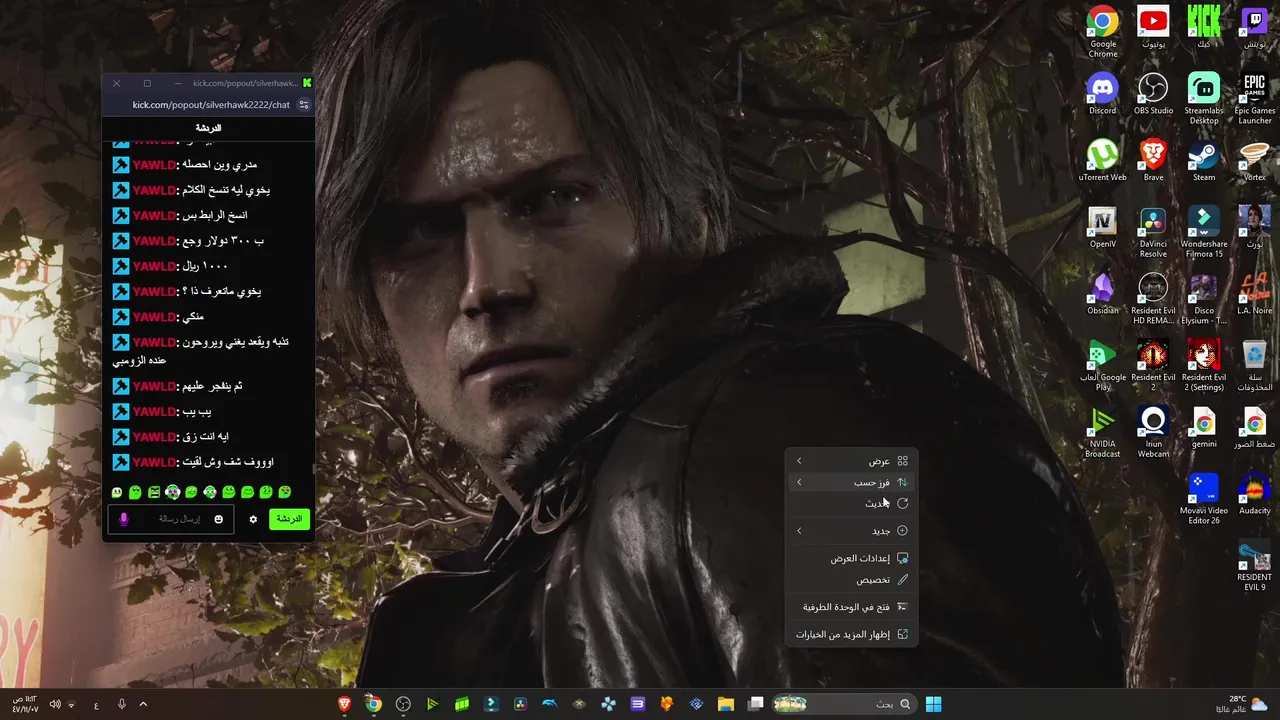Image resolution: width=1280 pixels, height=720 pixels.
Task: Select the RESIDENT EVIL 9 desktop icon
Action: pyautogui.click(x=1254, y=565)
